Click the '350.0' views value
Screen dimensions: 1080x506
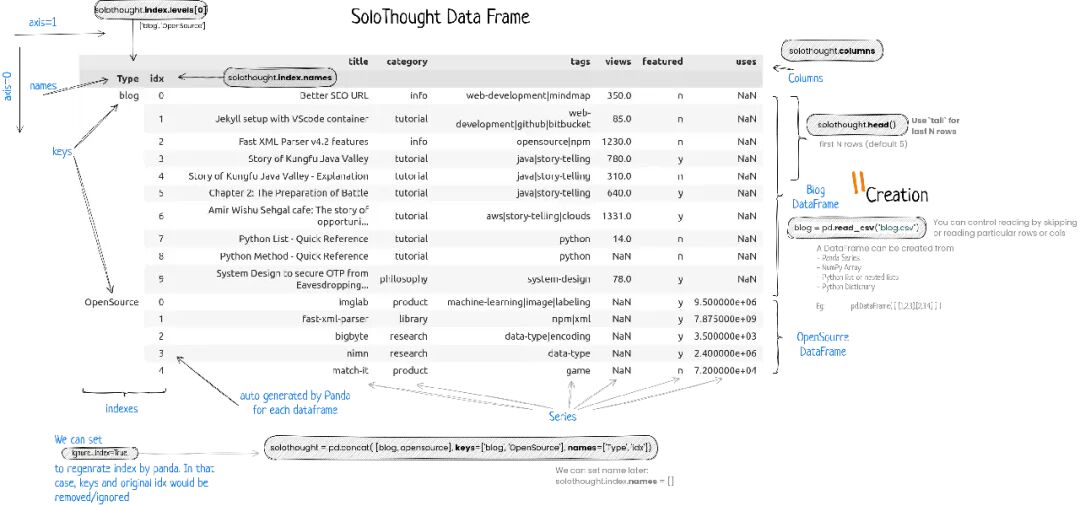pyautogui.click(x=619, y=96)
